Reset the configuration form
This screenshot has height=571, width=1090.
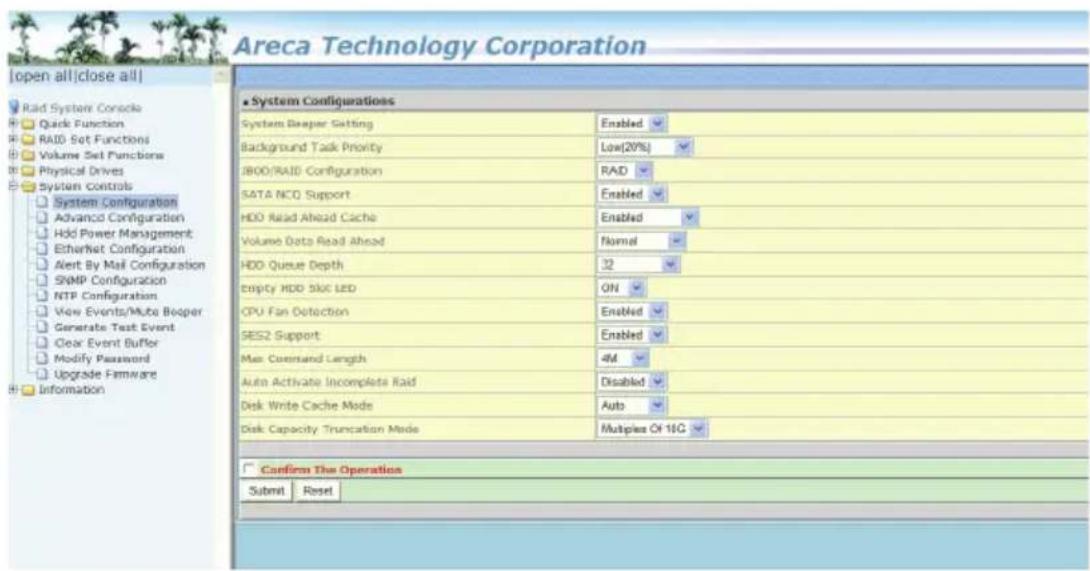point(318,491)
